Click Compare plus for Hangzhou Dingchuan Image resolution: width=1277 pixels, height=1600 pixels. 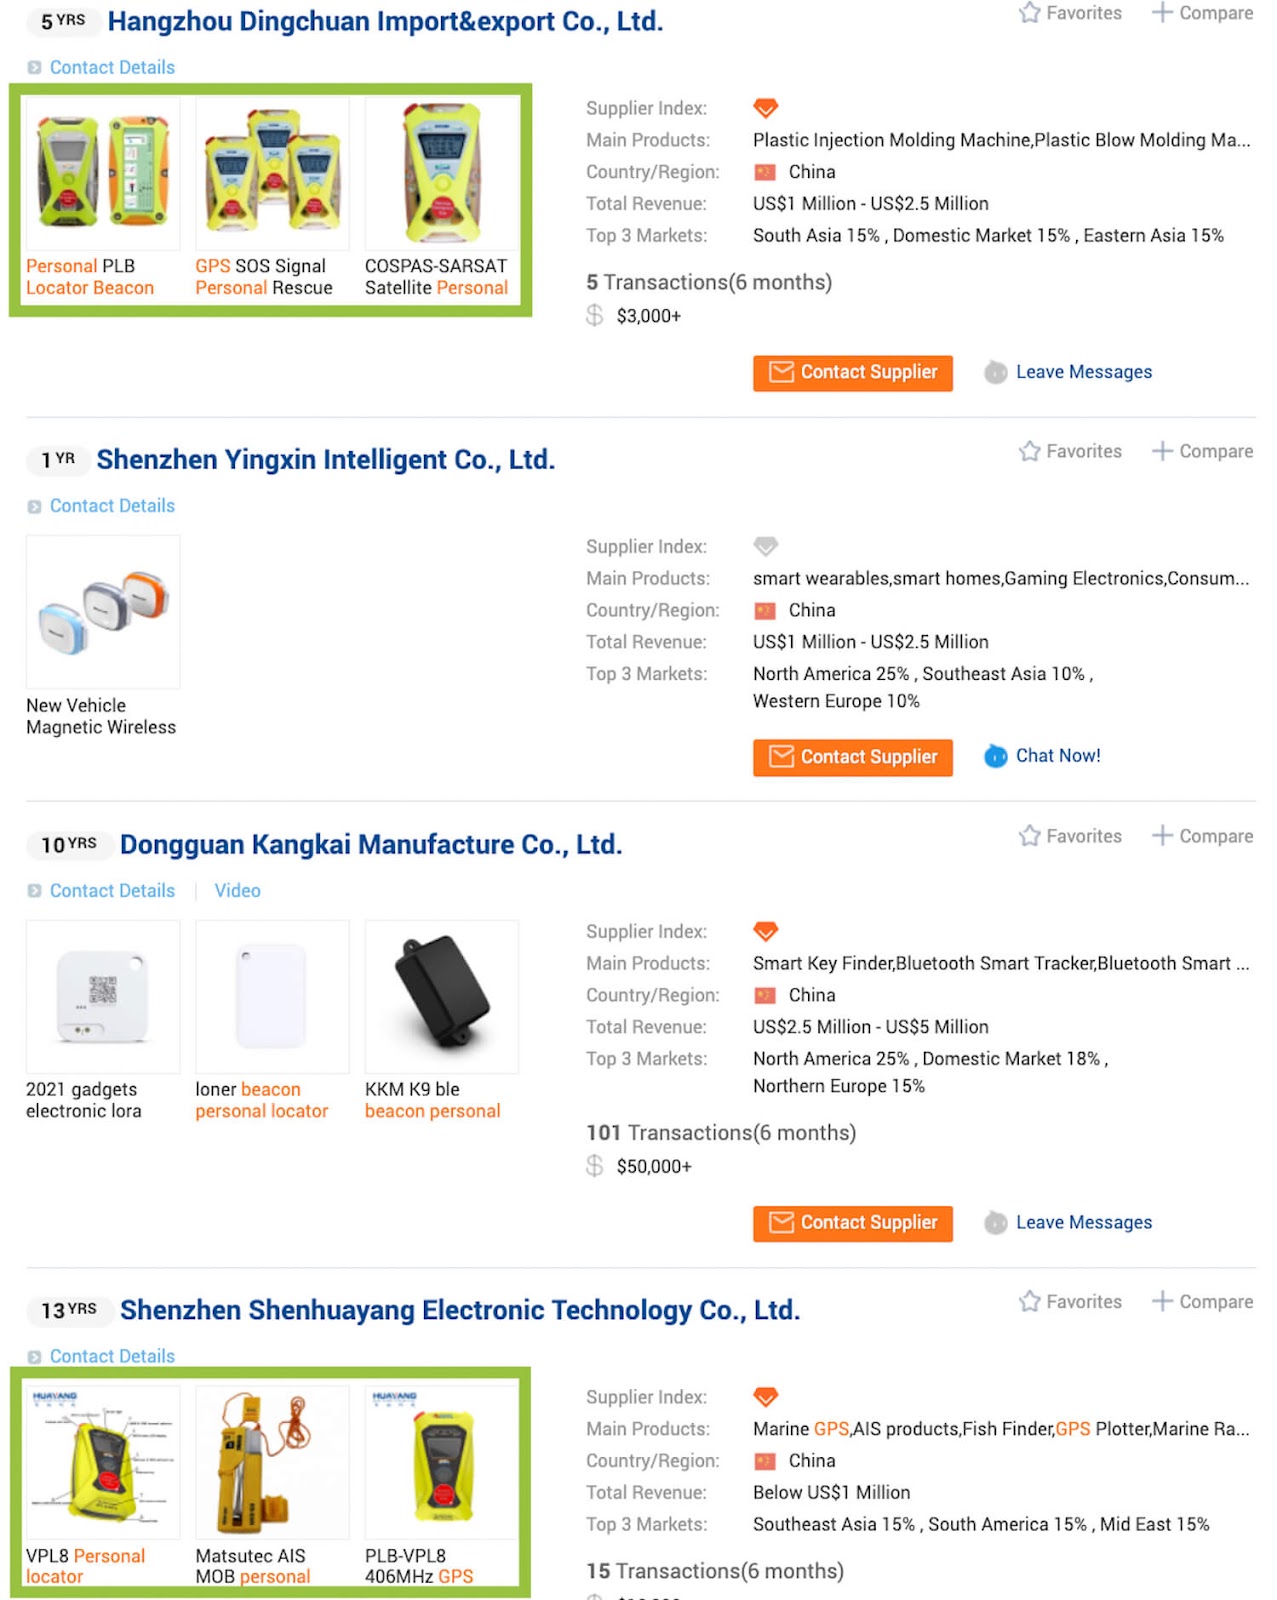point(1161,13)
